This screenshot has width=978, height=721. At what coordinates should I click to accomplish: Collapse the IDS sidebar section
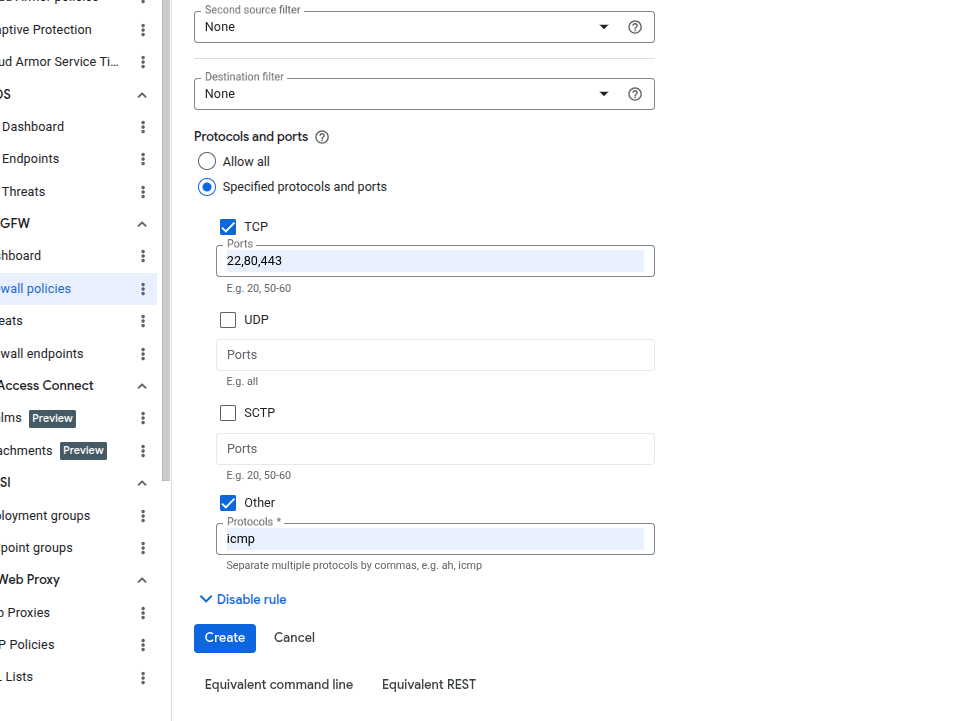[x=142, y=95]
